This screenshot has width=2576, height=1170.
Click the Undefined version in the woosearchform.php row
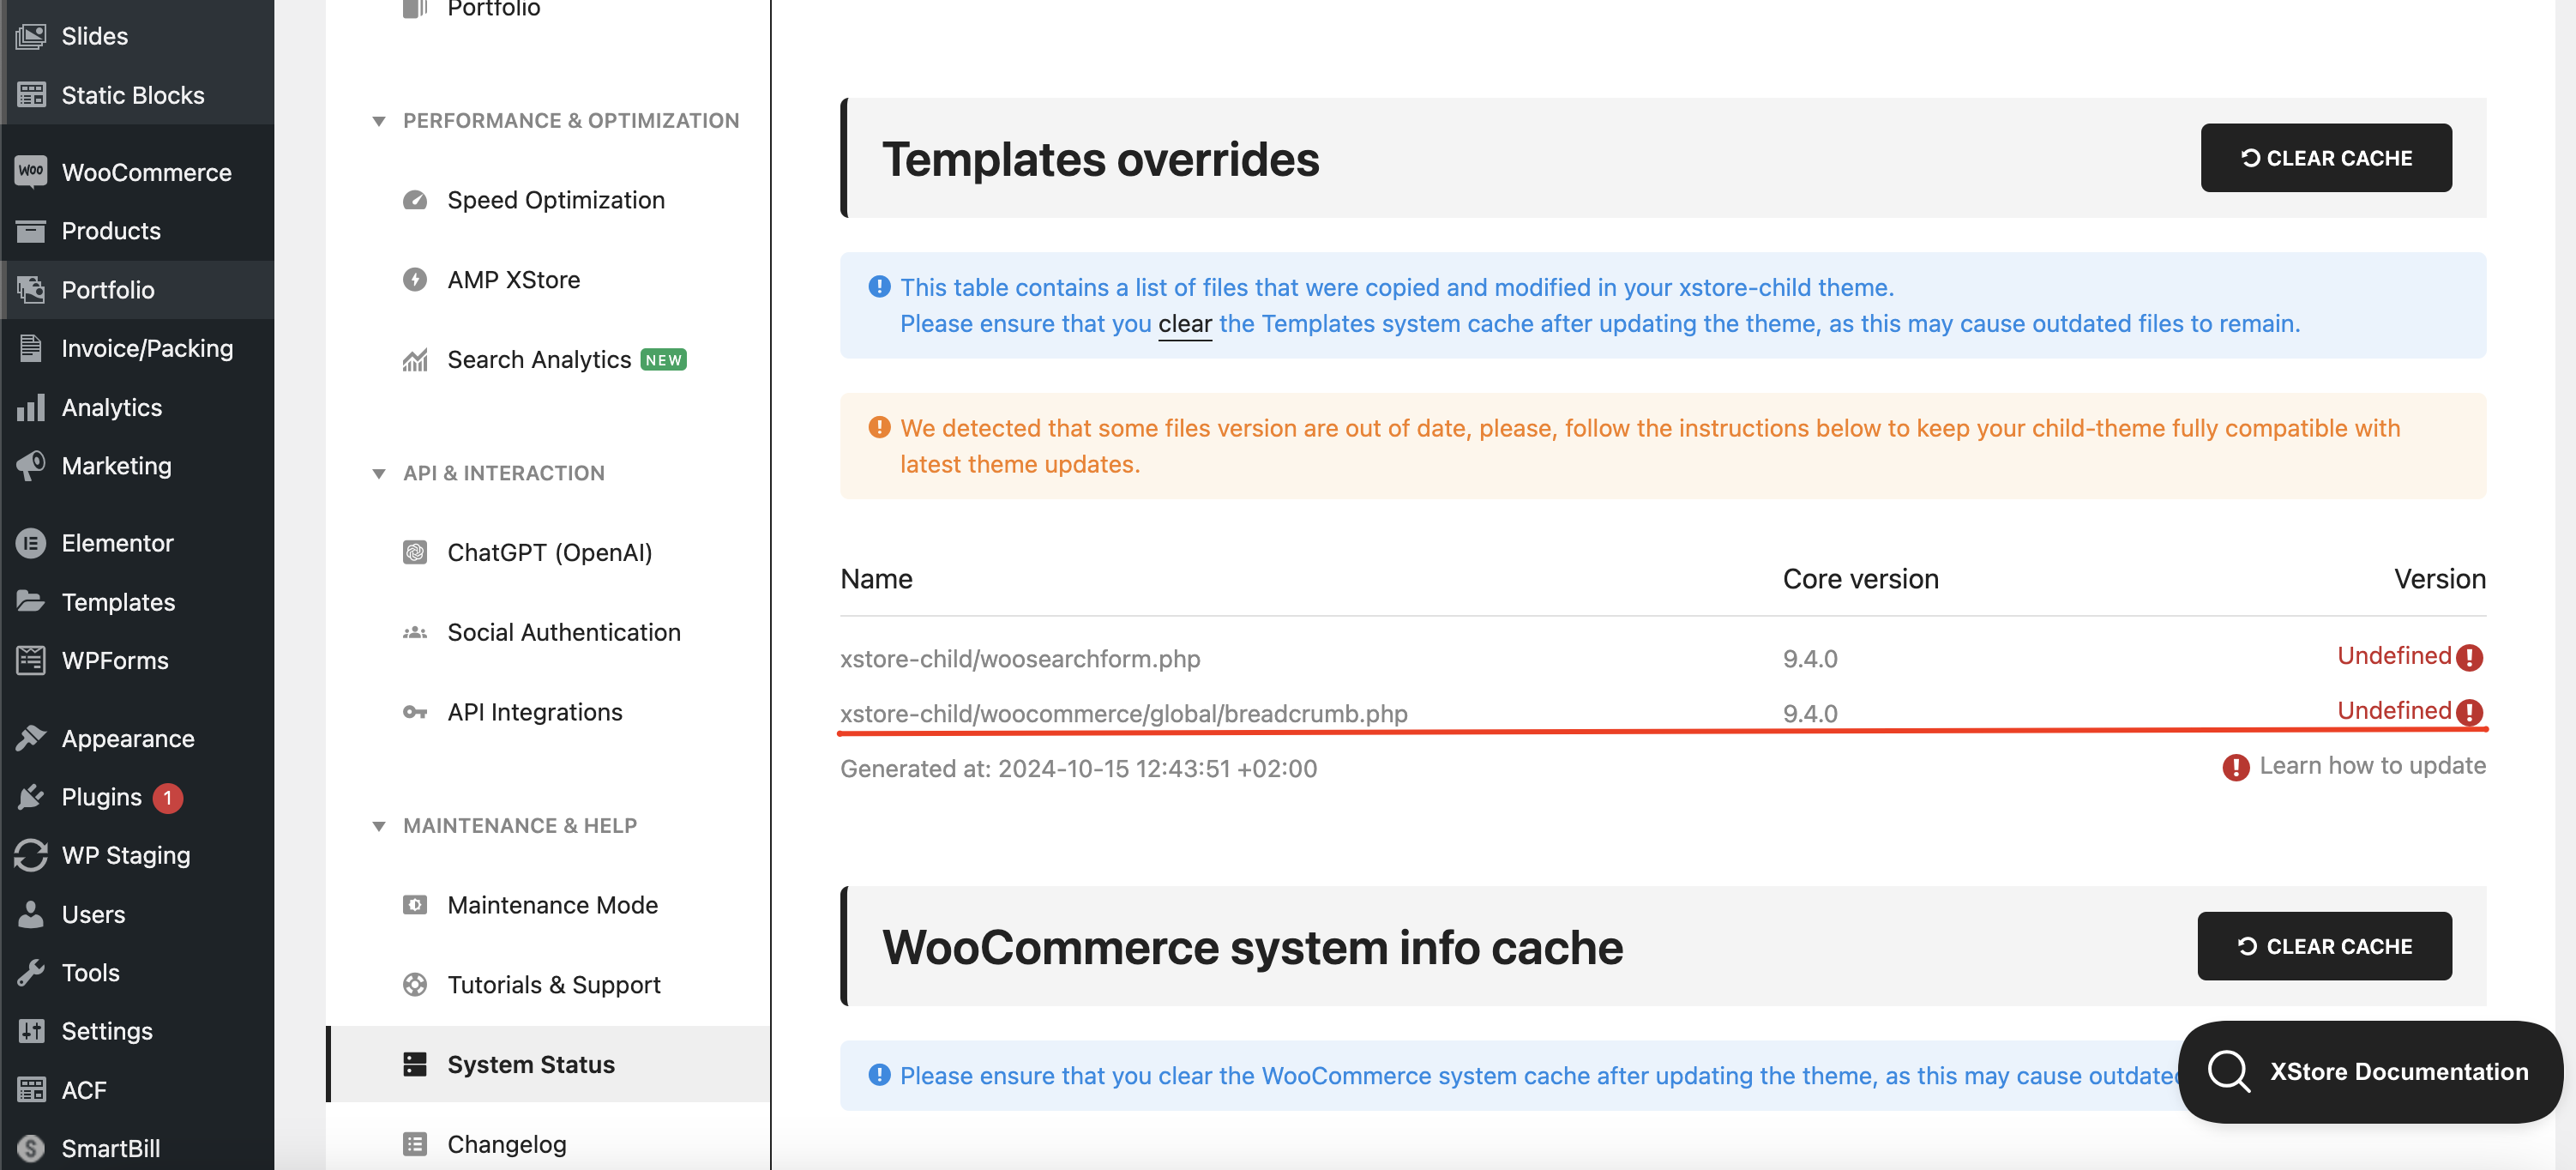[2394, 656]
